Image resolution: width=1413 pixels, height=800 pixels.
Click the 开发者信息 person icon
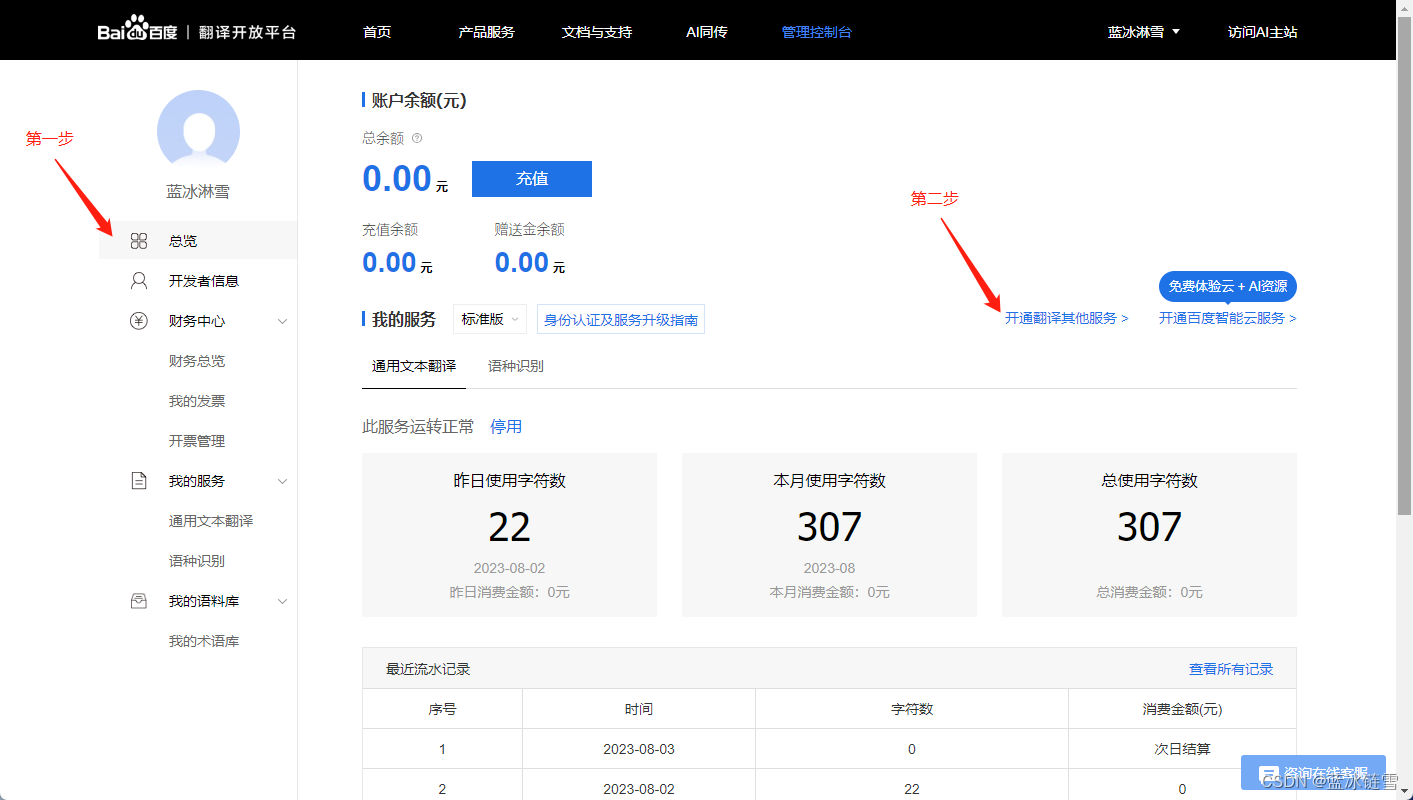(139, 281)
